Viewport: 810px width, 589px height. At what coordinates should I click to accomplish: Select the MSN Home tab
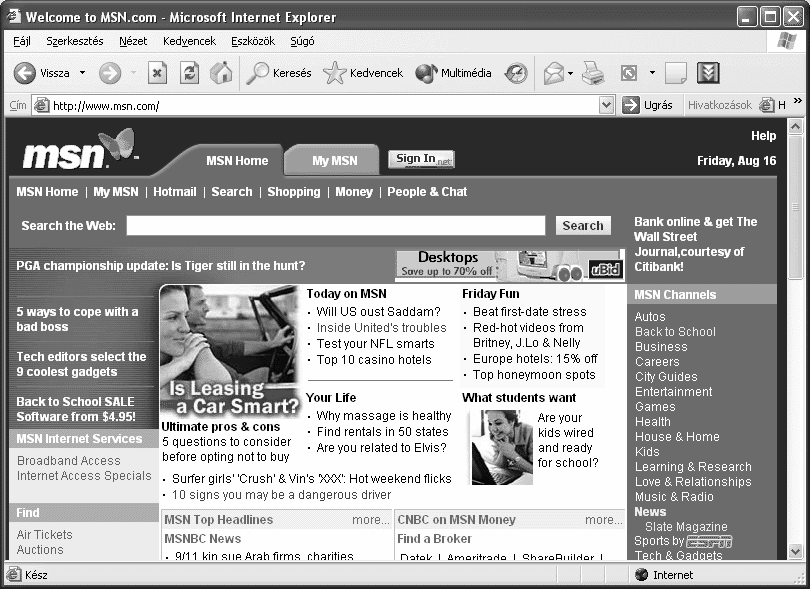[x=237, y=161]
